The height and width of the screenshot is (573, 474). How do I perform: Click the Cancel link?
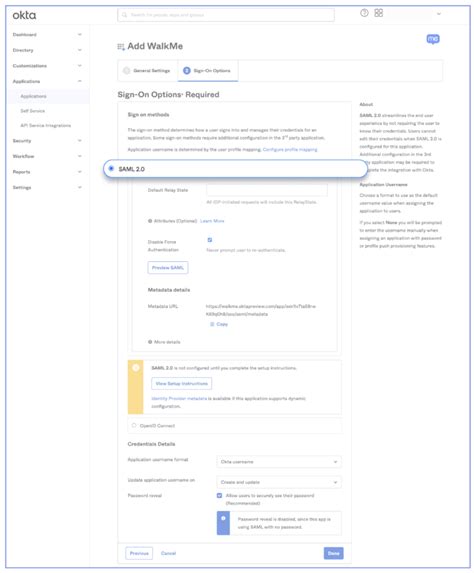(168, 553)
